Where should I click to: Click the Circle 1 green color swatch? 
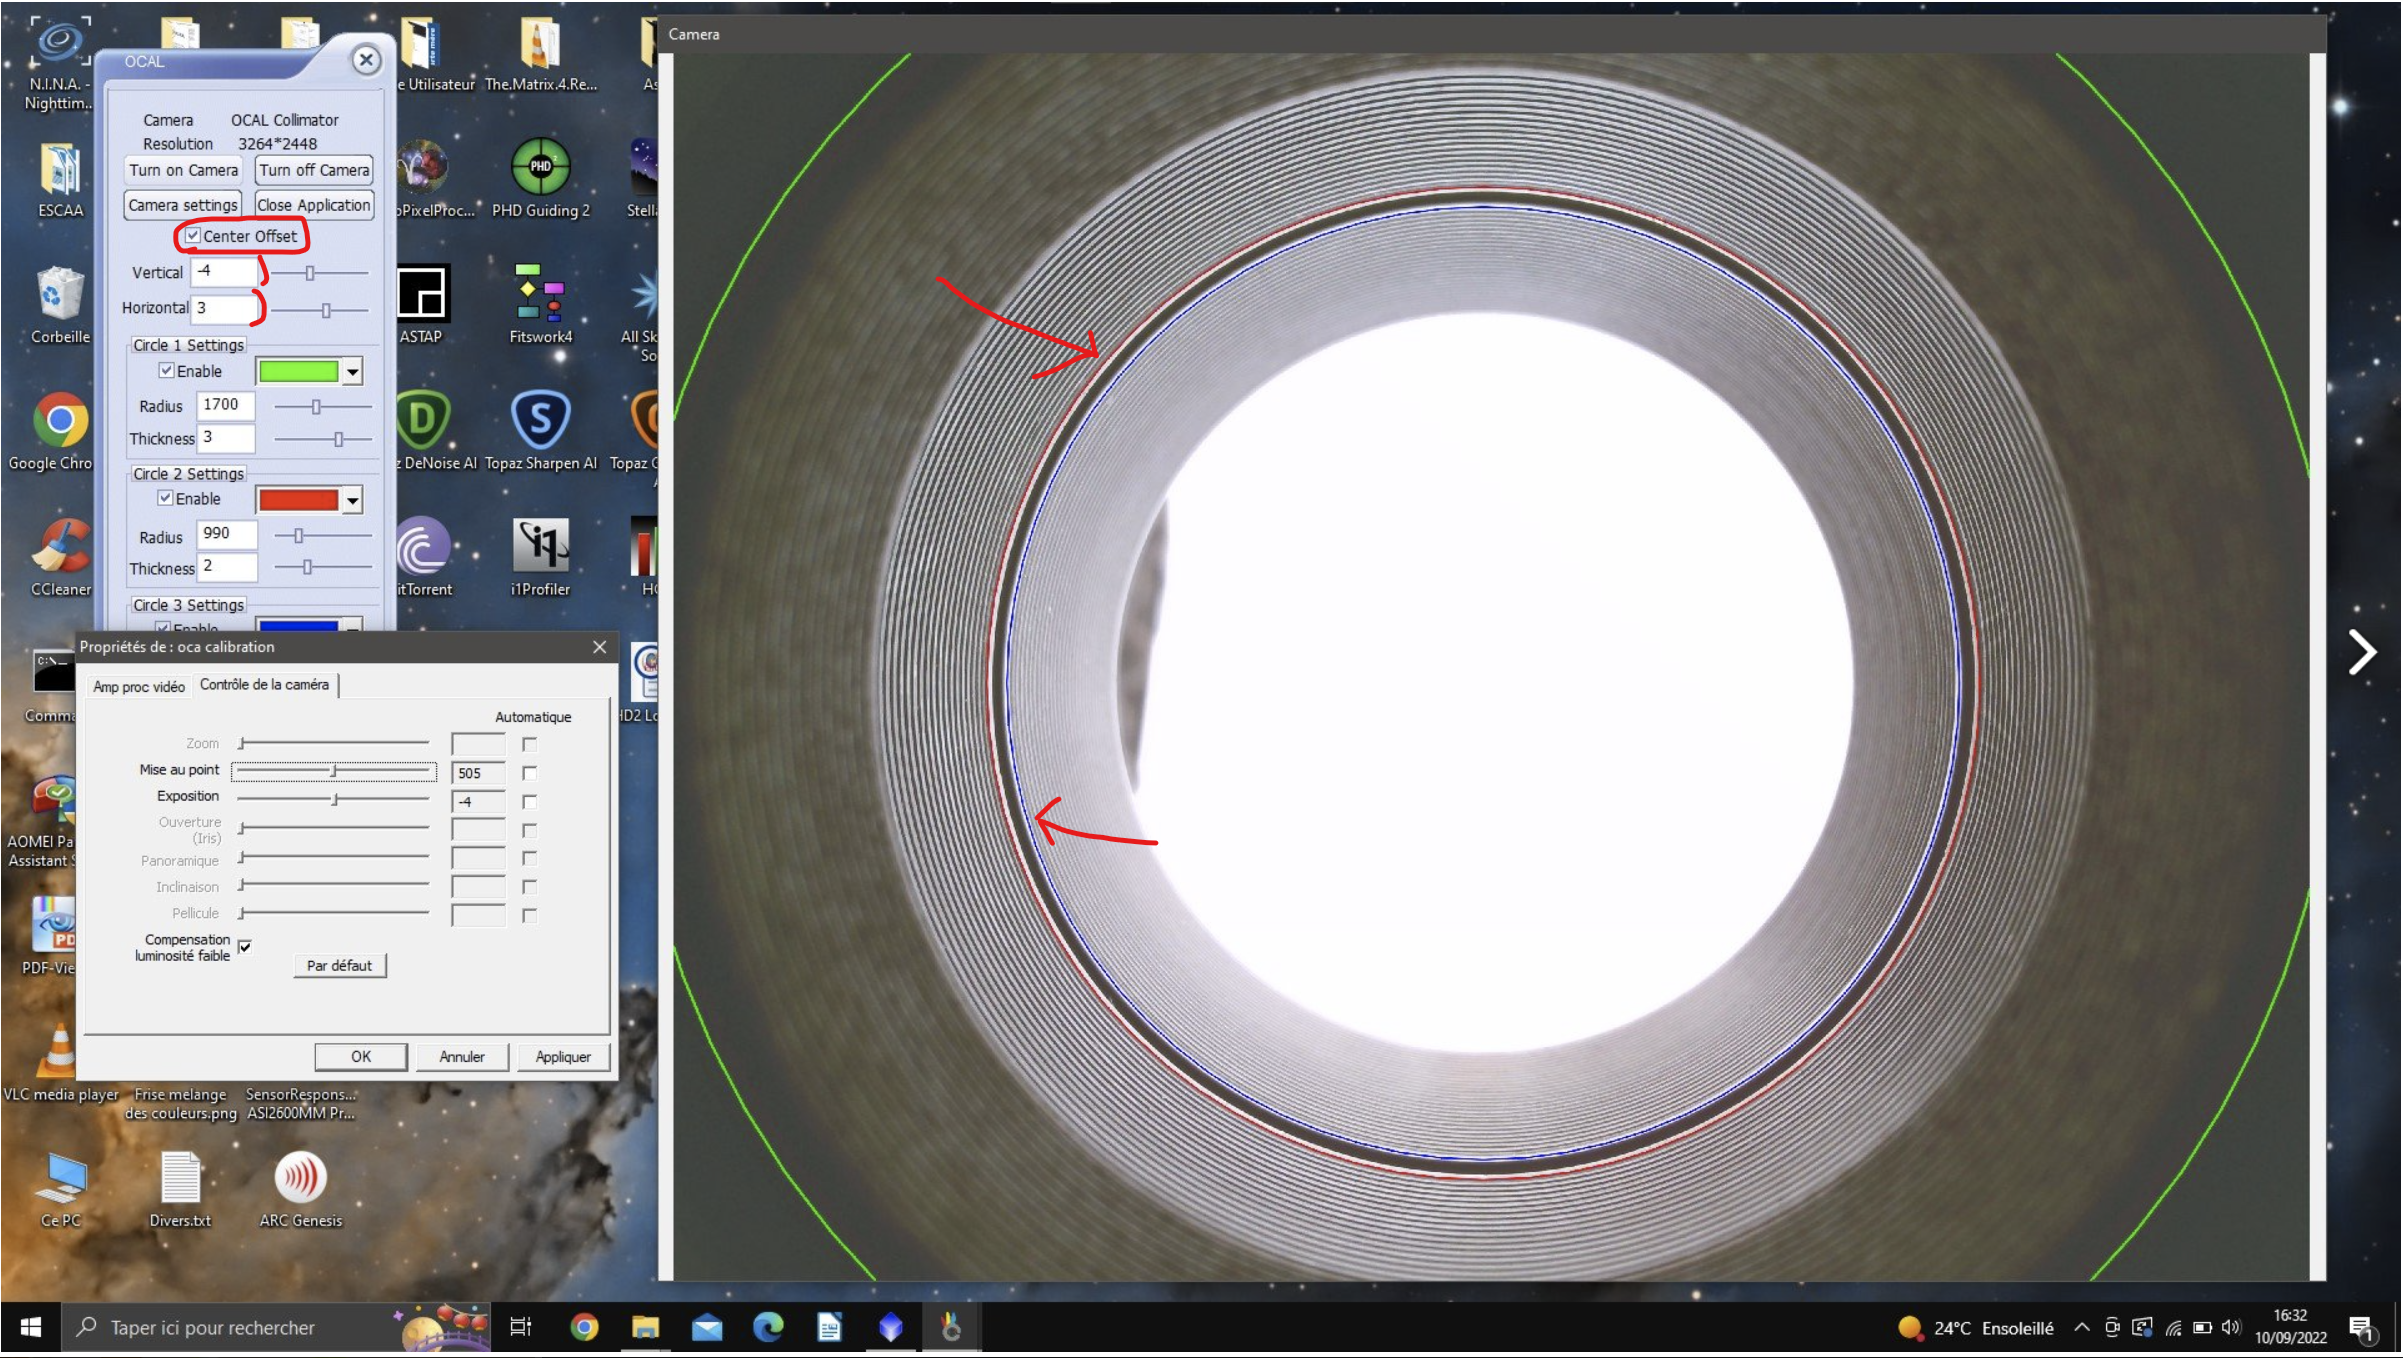299,371
